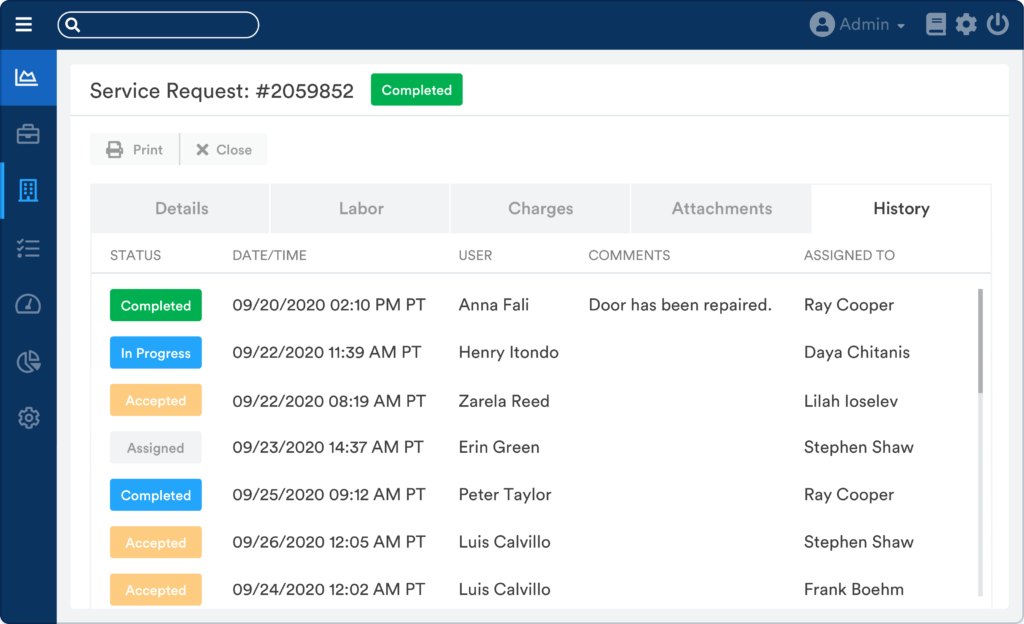Click user name Anna Fali
This screenshot has width=1024, height=624.
(x=493, y=305)
